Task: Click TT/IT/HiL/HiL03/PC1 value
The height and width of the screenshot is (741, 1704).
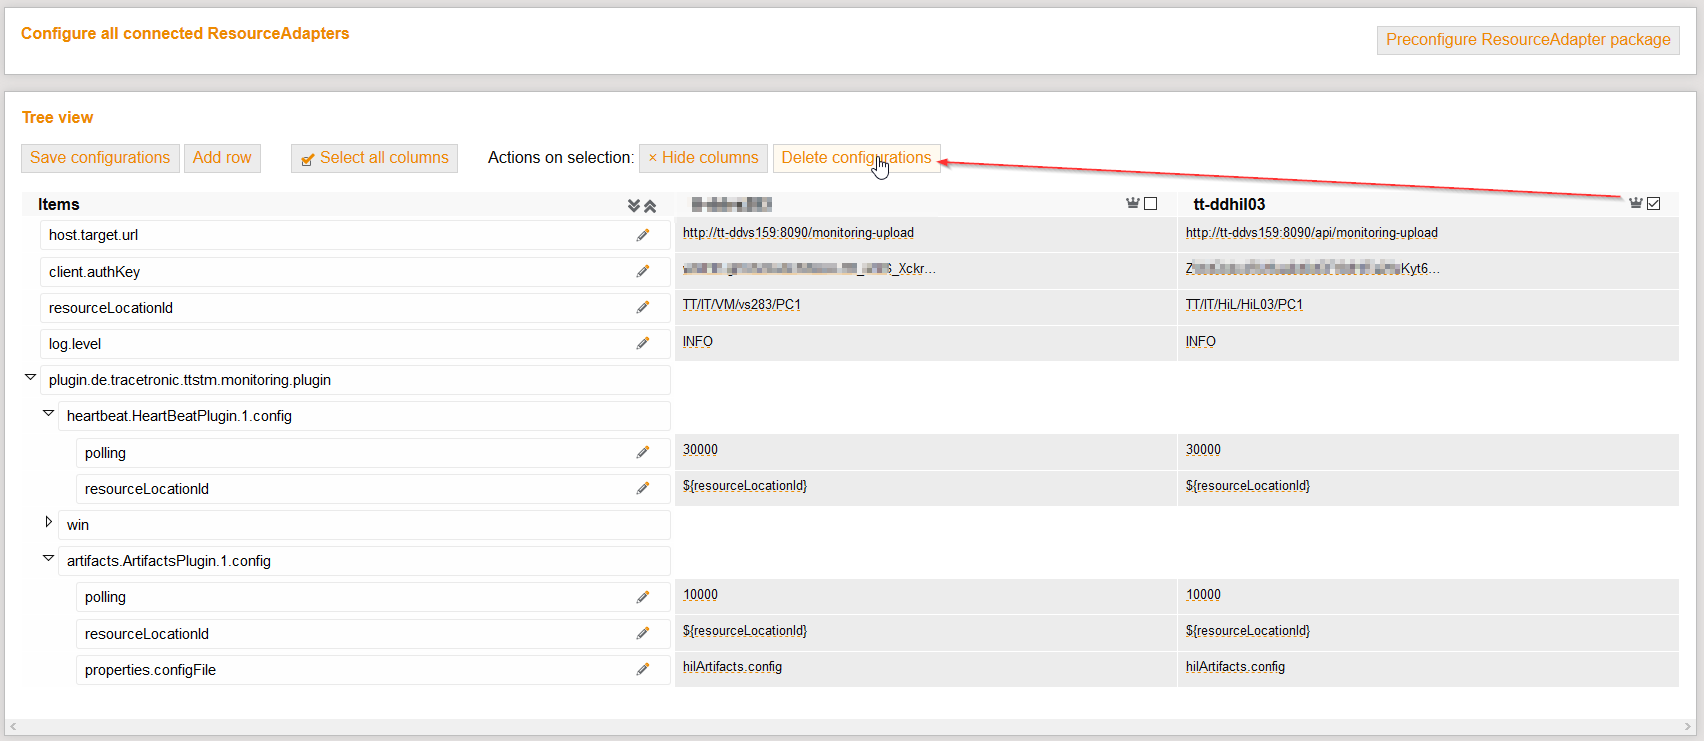Action: [1244, 305]
